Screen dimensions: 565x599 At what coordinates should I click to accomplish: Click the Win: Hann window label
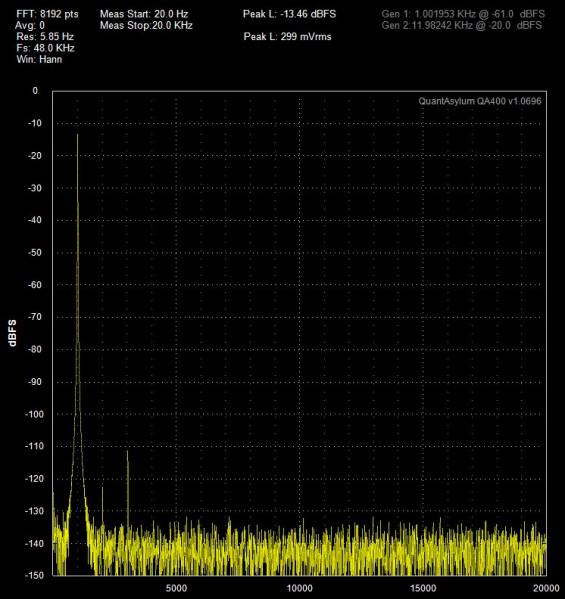click(39, 60)
